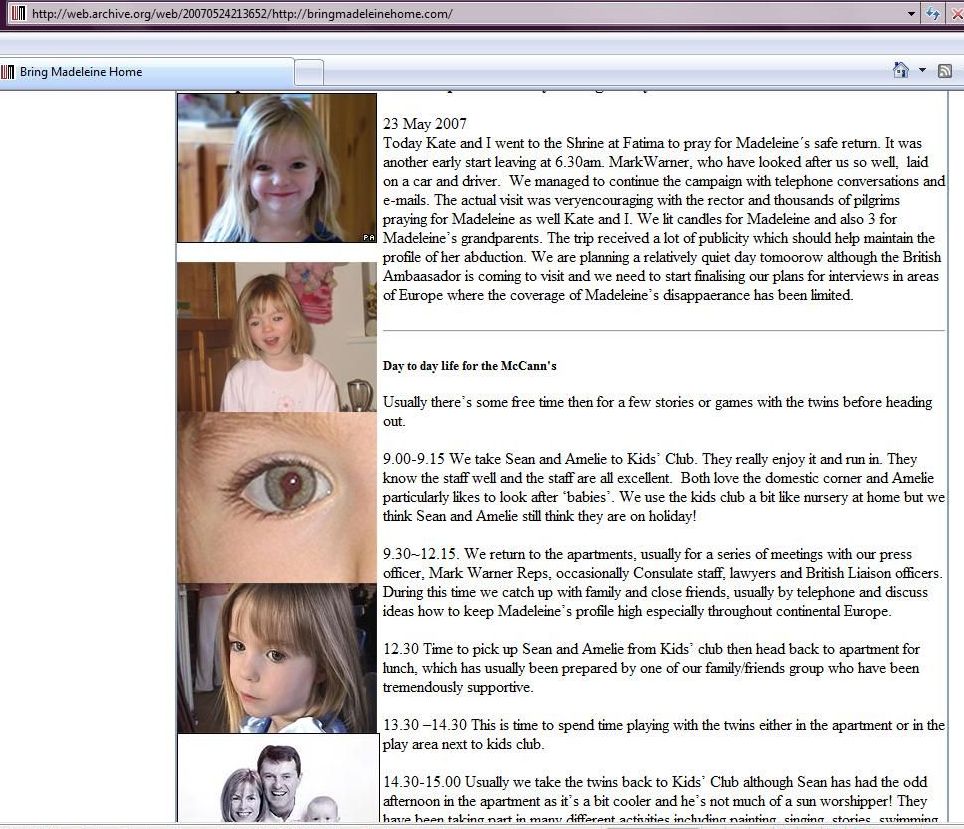Screen dimensions: 964x829
Task: Click the web.archive.org URL address field
Action: coord(460,14)
